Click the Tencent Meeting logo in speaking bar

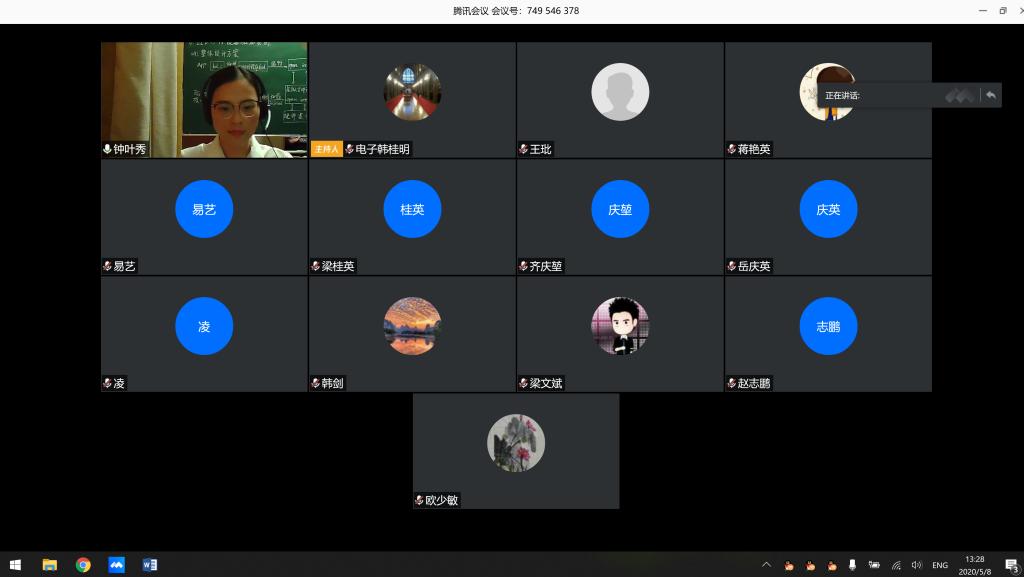pyautogui.click(x=960, y=95)
